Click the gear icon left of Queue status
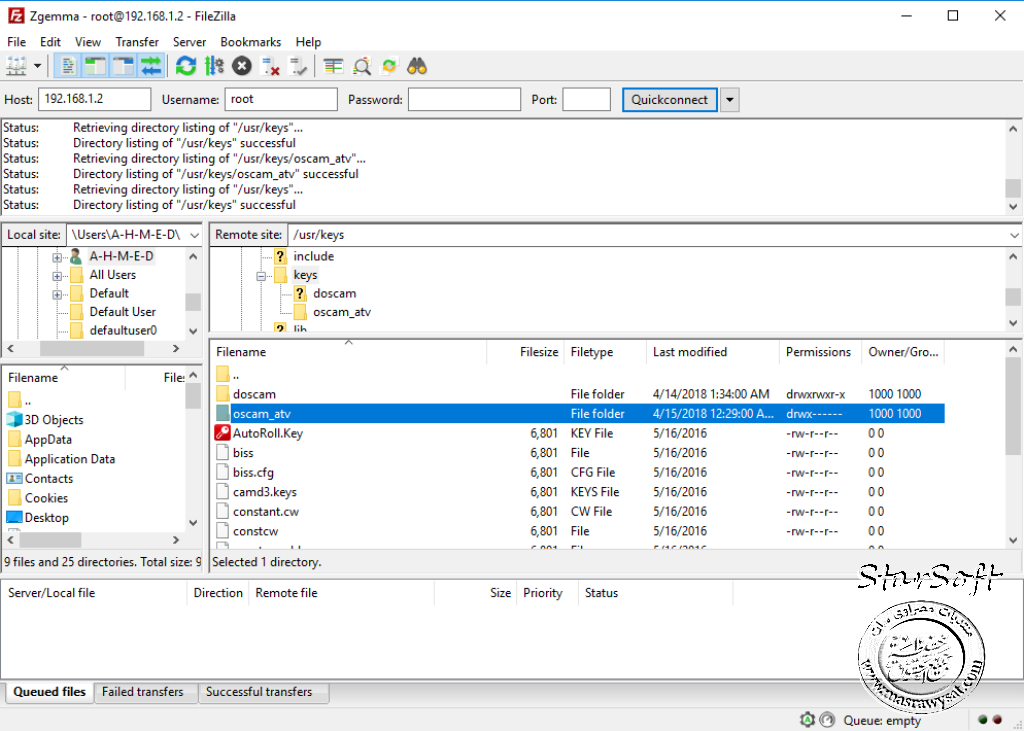1024x731 pixels. coord(808,720)
